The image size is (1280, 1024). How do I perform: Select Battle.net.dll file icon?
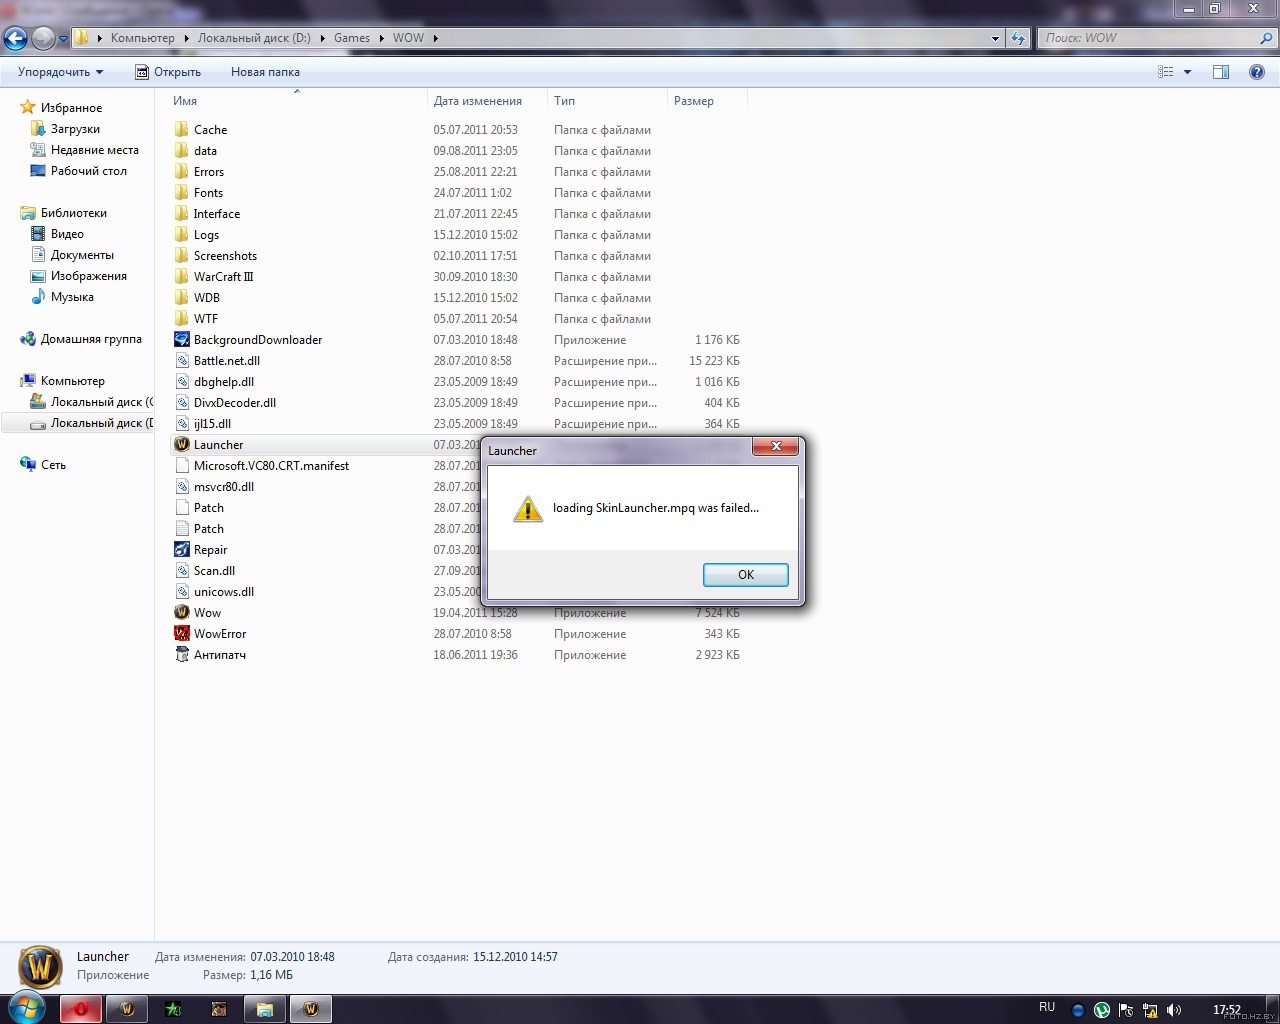(x=181, y=360)
